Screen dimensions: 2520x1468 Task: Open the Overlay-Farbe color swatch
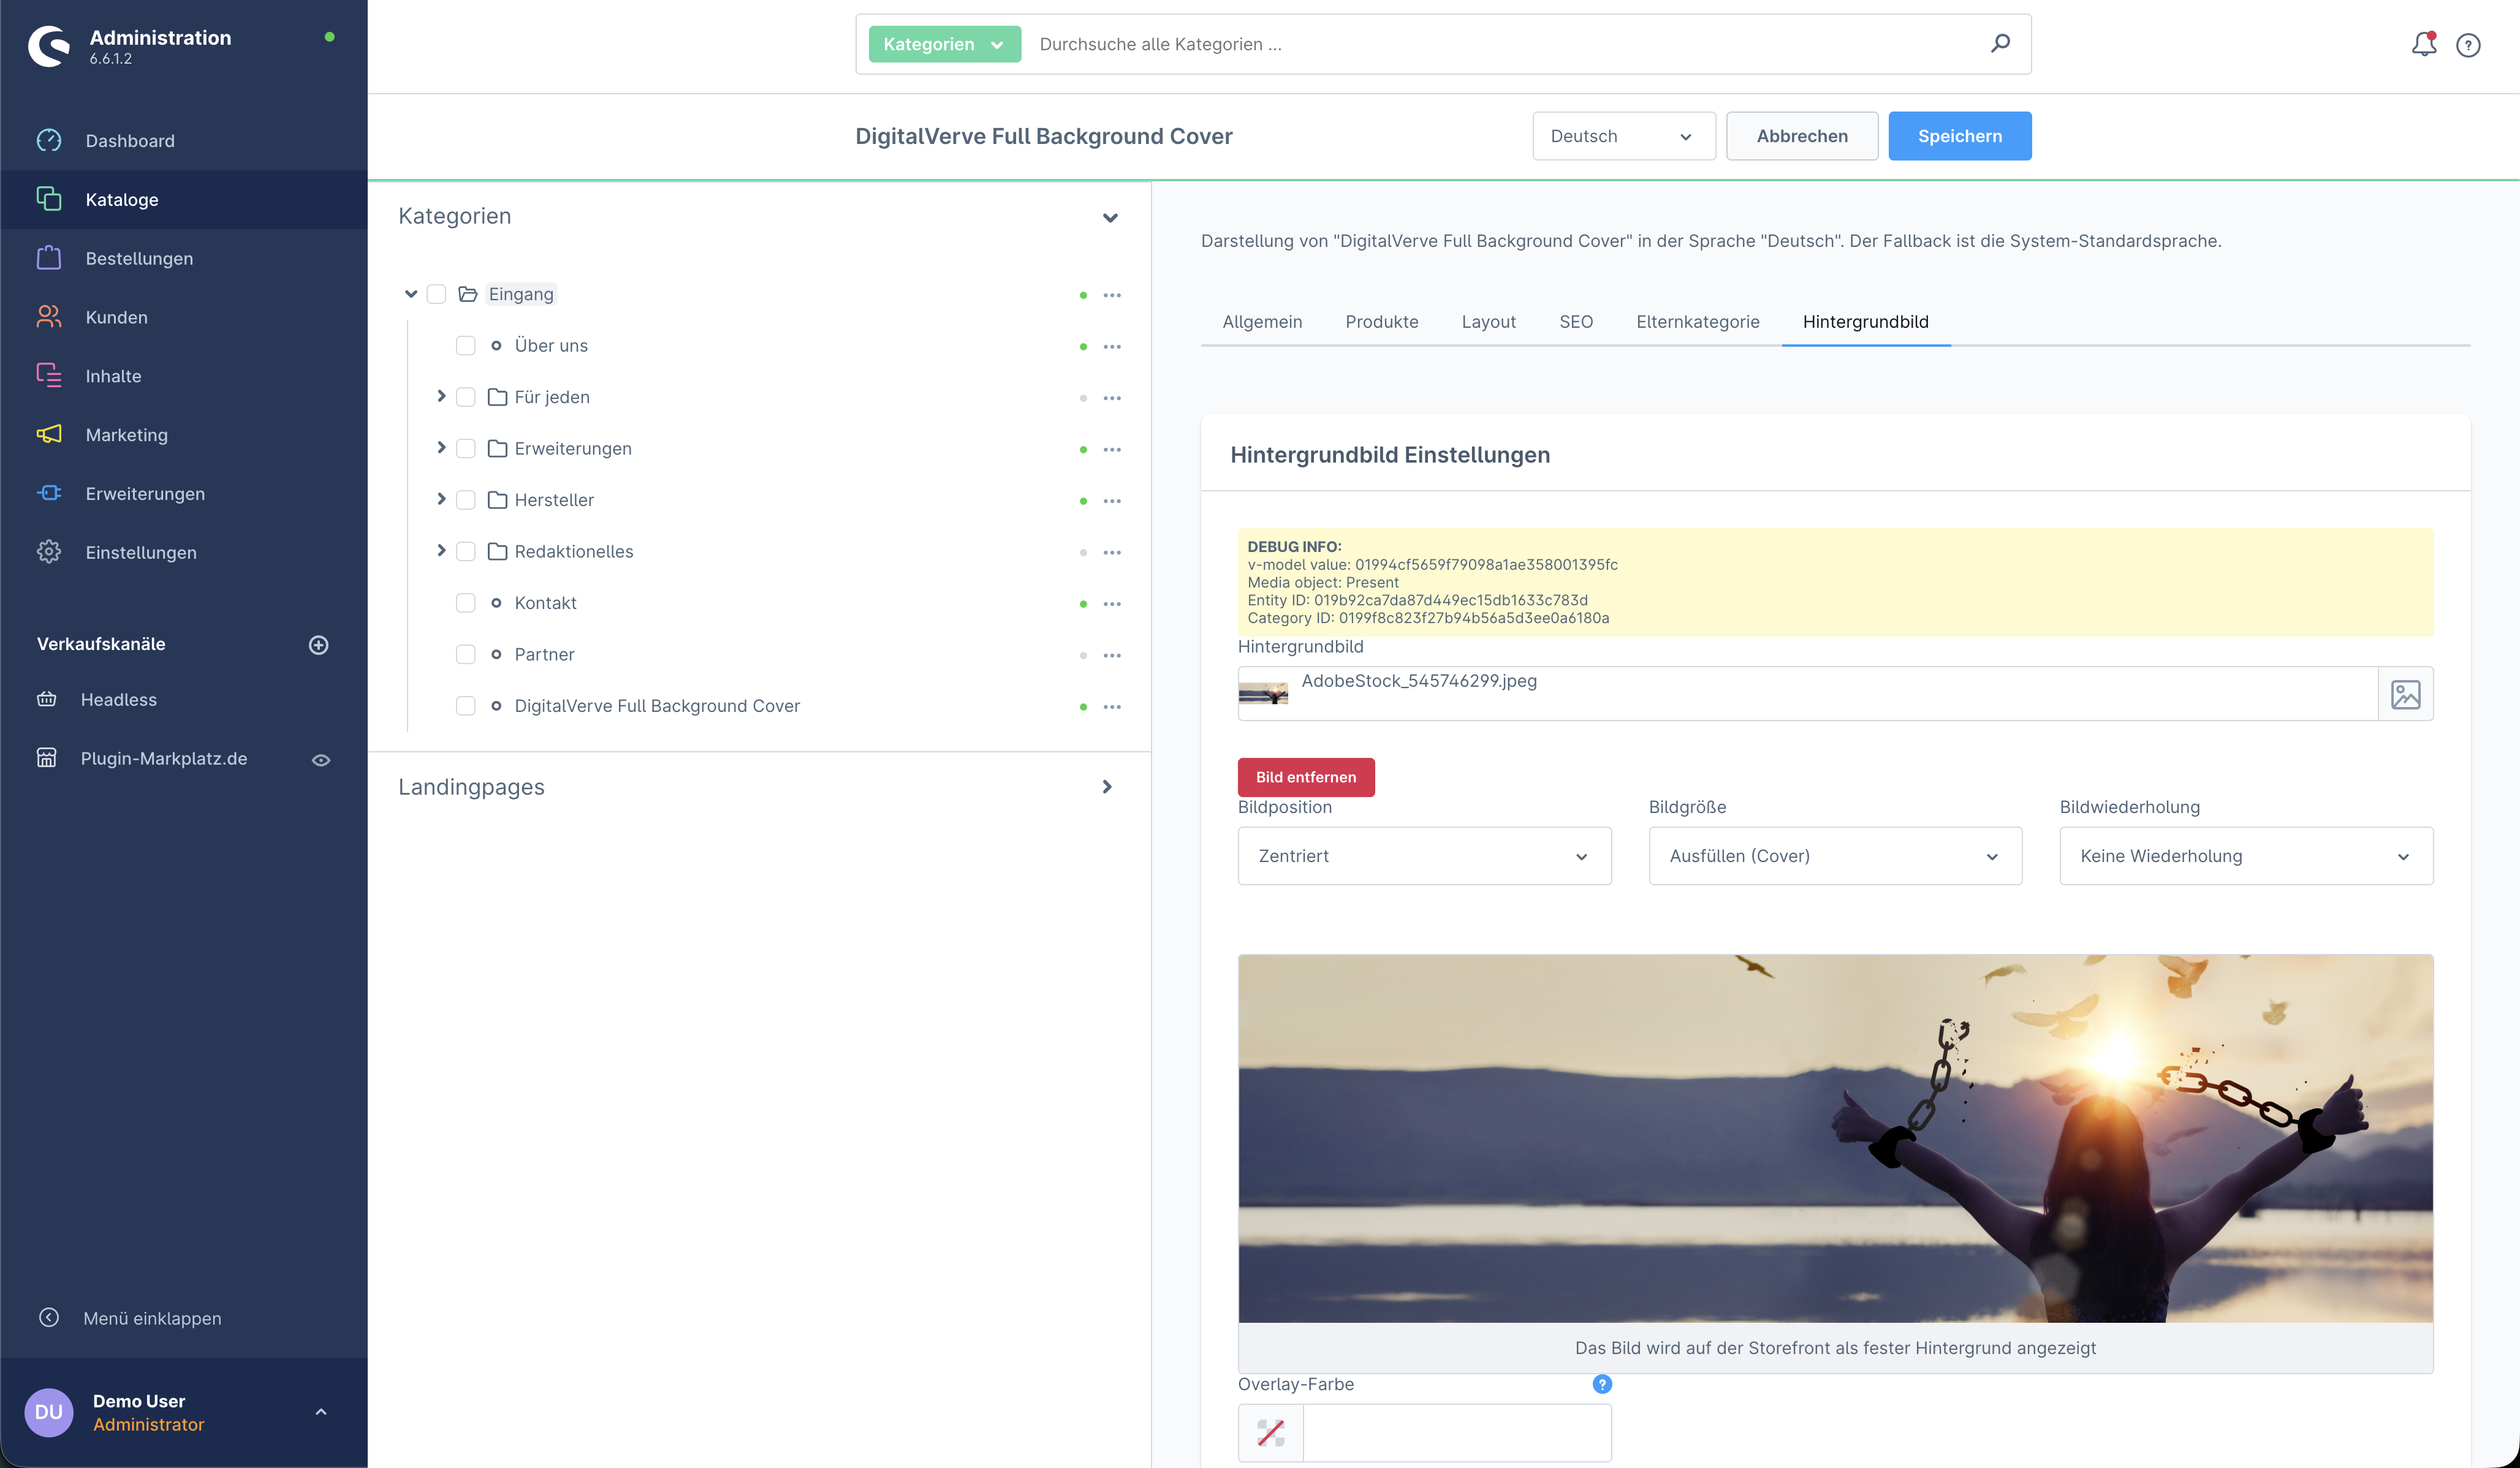1270,1432
